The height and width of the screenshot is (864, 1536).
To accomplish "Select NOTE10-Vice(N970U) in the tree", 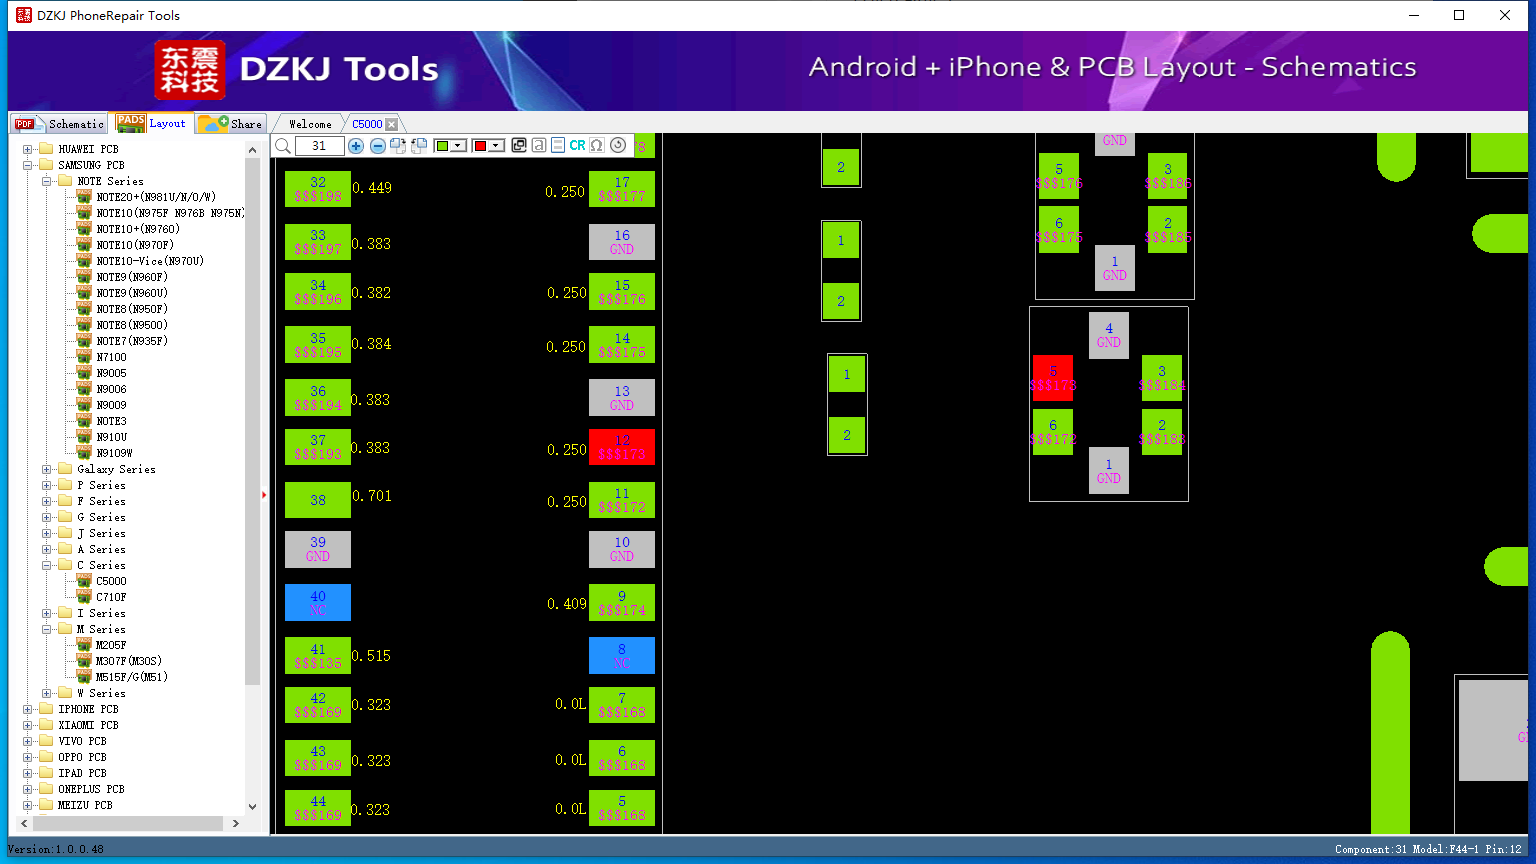I will (150, 261).
